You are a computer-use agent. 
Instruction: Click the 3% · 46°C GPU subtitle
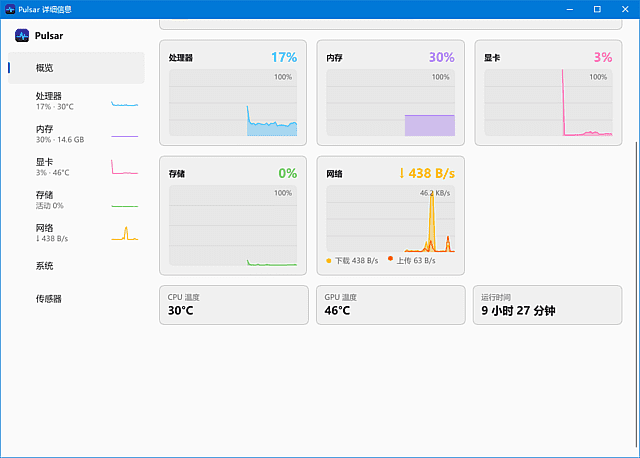point(53,173)
